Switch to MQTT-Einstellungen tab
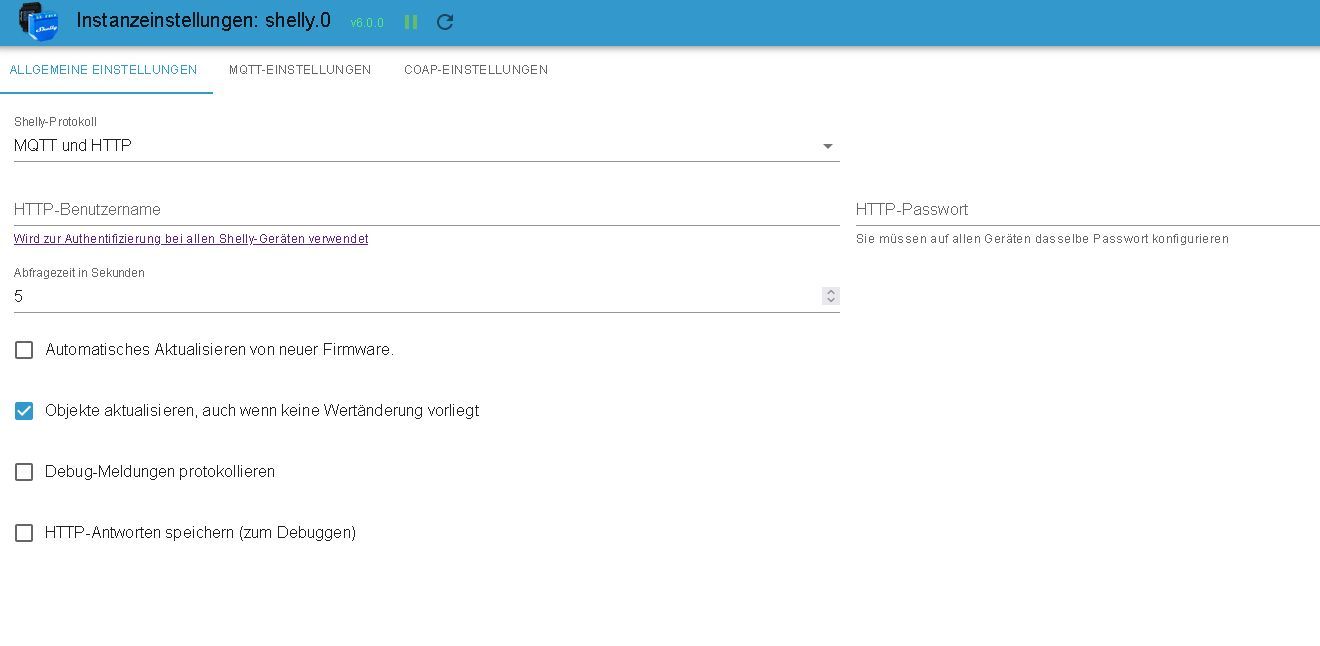This screenshot has width=1320, height=646. (300, 70)
